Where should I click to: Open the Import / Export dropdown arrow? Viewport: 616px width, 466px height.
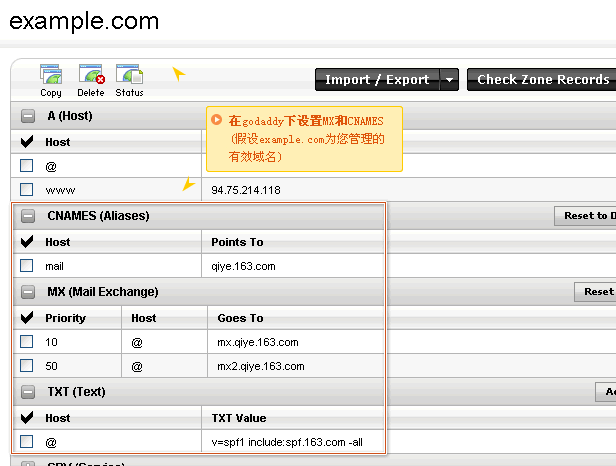(x=449, y=79)
